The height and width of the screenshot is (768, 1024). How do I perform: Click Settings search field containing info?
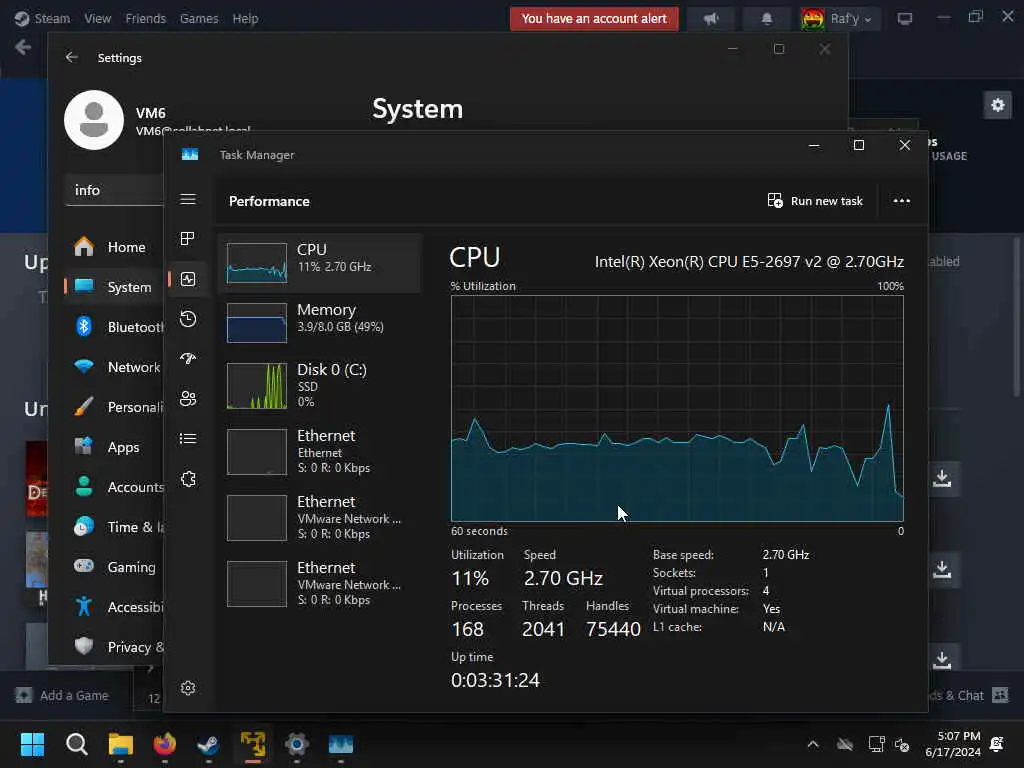point(114,190)
